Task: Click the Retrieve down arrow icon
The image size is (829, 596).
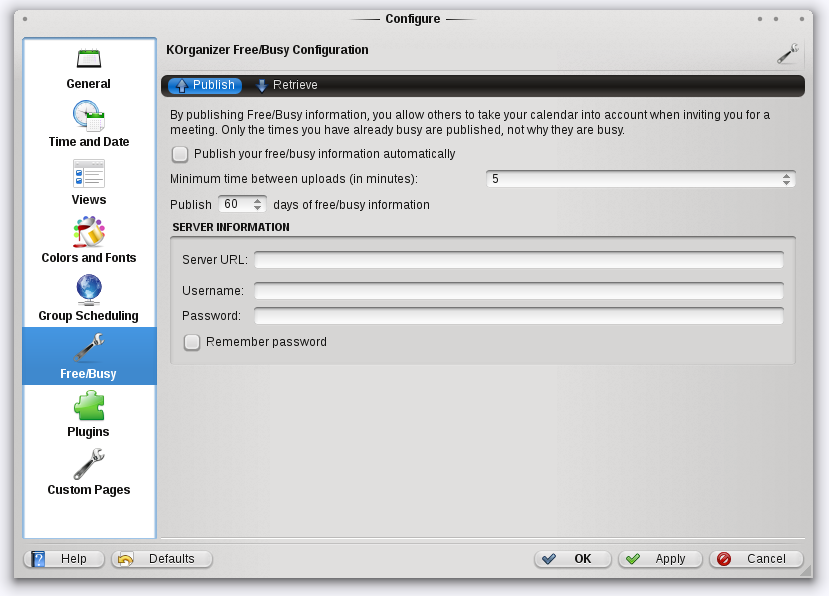Action: tap(261, 86)
